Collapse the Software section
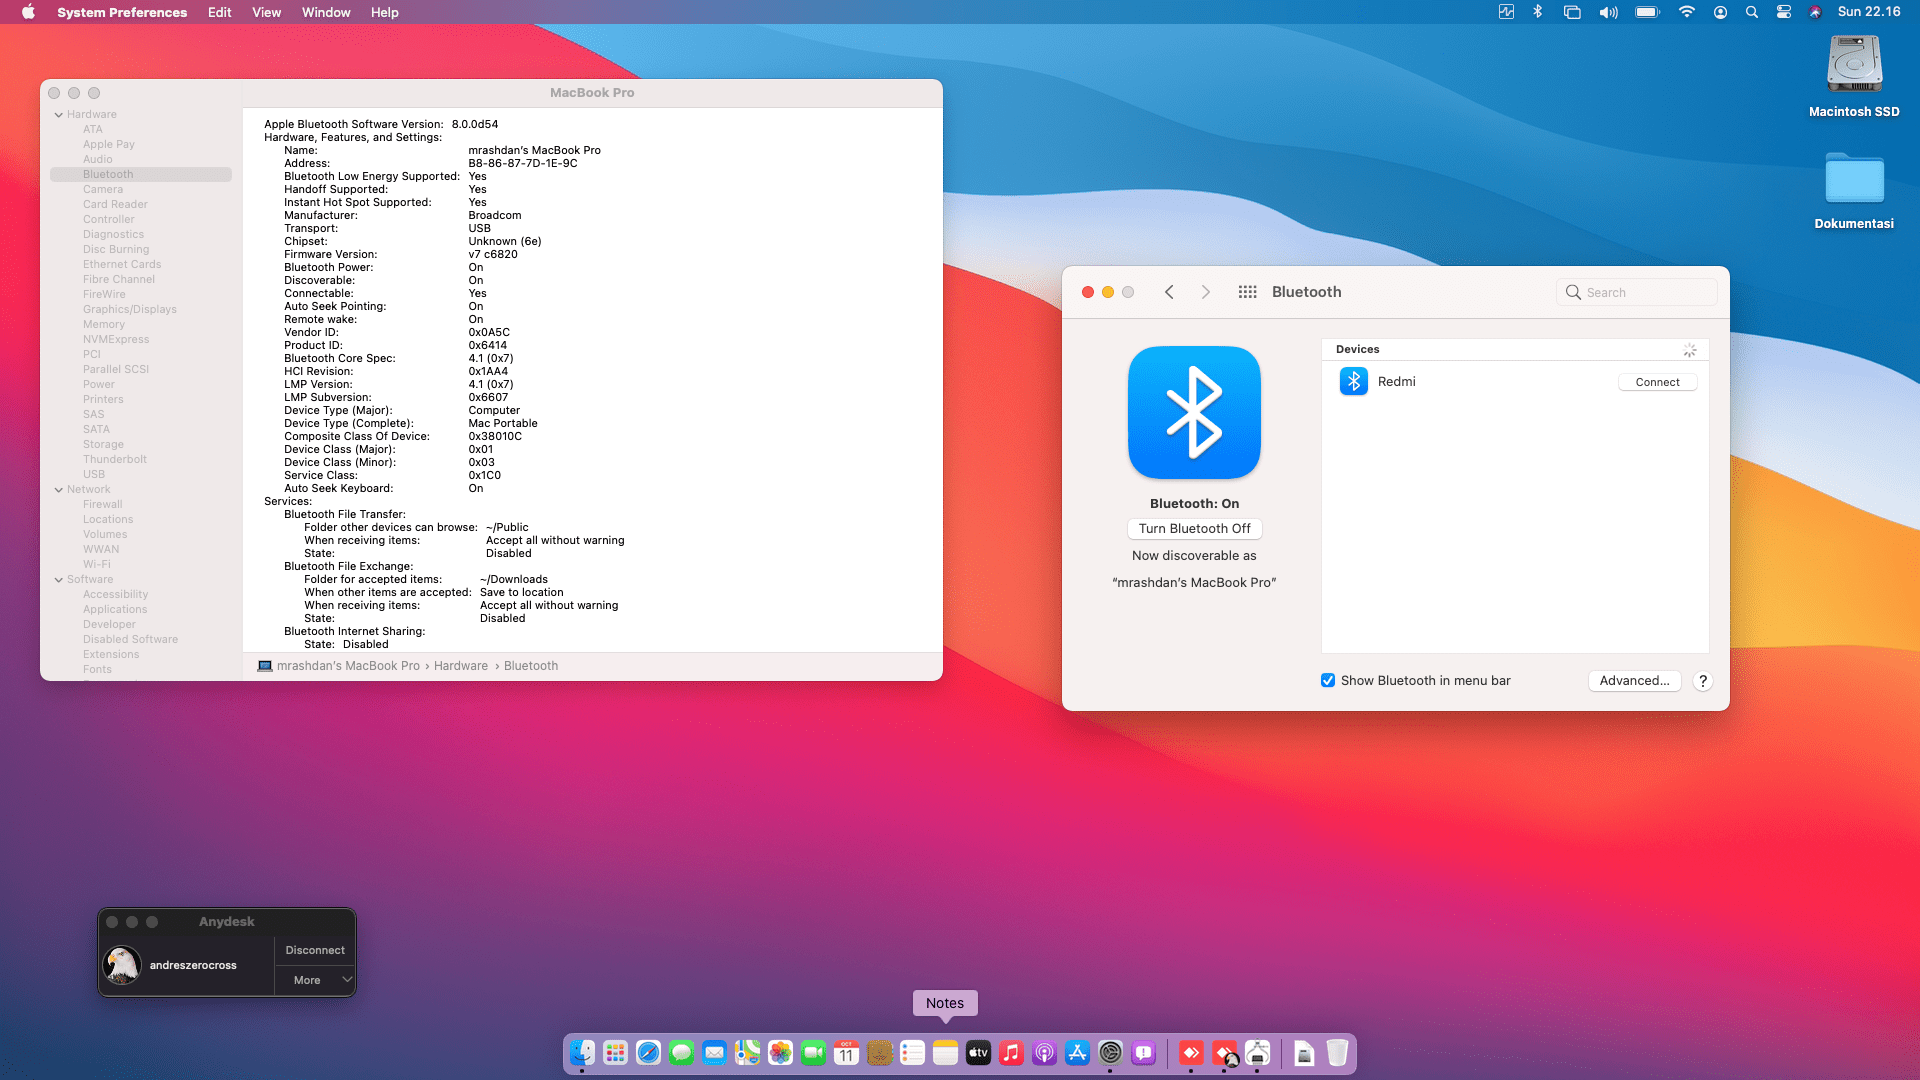Screen dimensions: 1920x1080 59,580
